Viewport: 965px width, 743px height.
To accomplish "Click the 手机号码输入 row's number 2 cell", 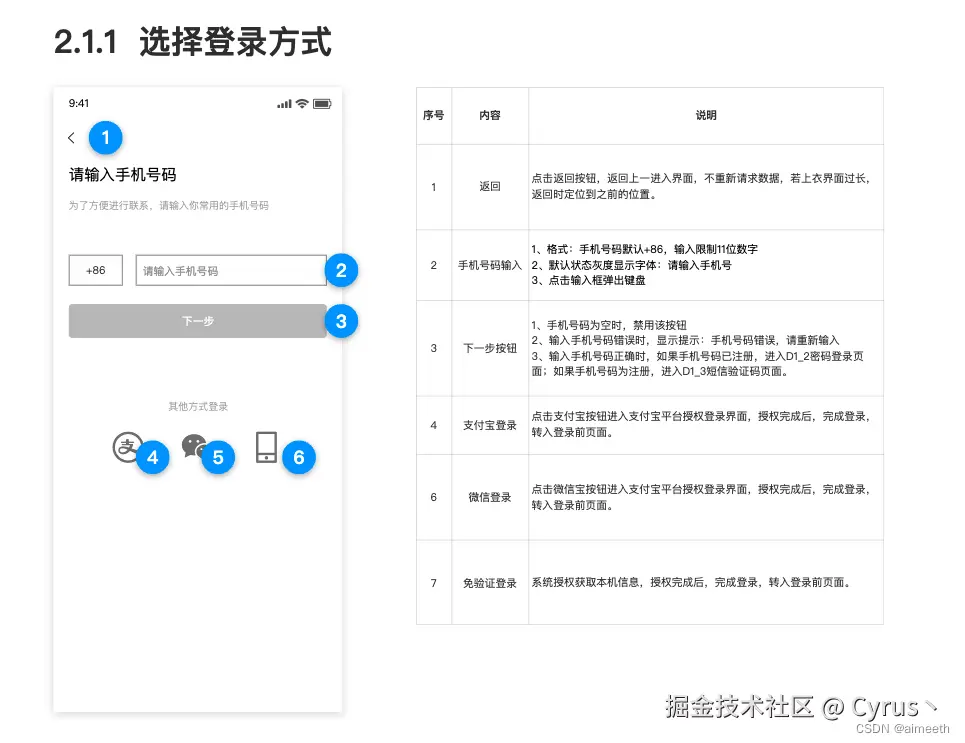I will click(x=434, y=265).
